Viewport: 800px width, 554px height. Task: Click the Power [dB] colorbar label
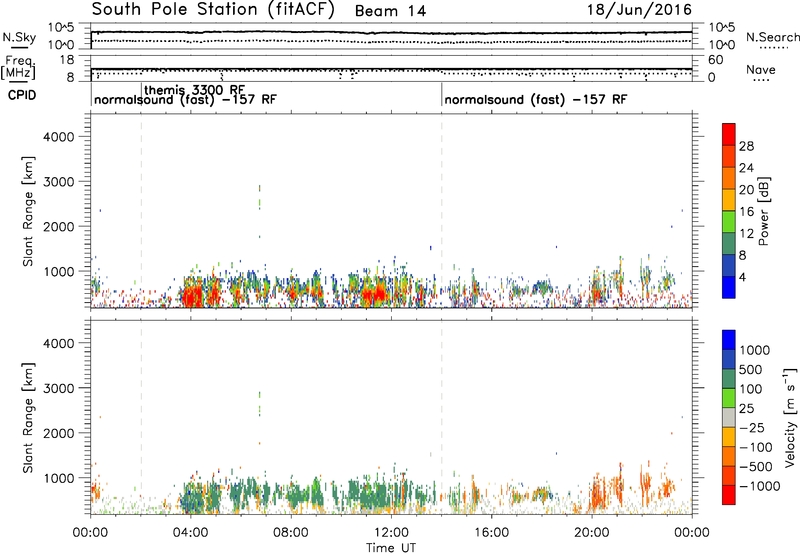pyautogui.click(x=764, y=211)
